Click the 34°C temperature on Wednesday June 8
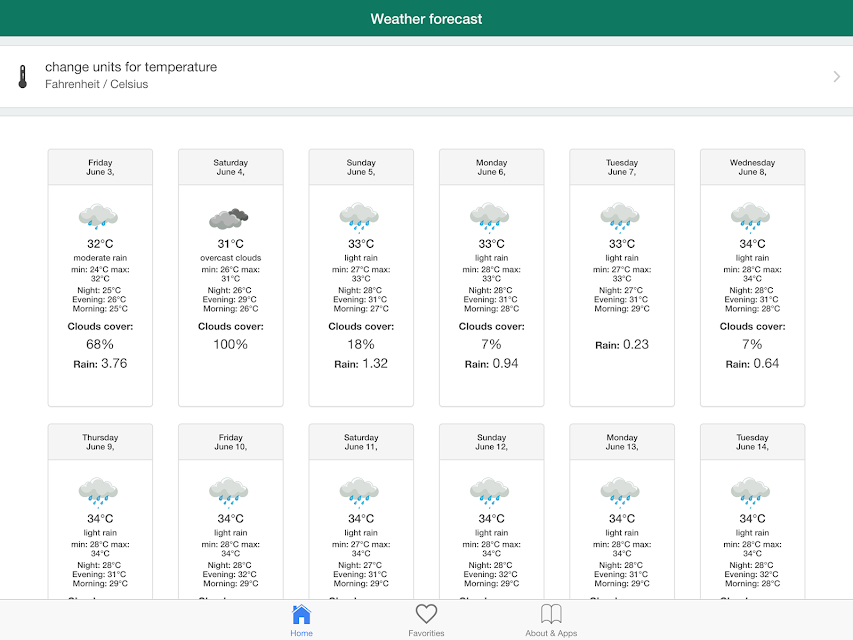Viewport: 853px width, 640px height. point(752,244)
